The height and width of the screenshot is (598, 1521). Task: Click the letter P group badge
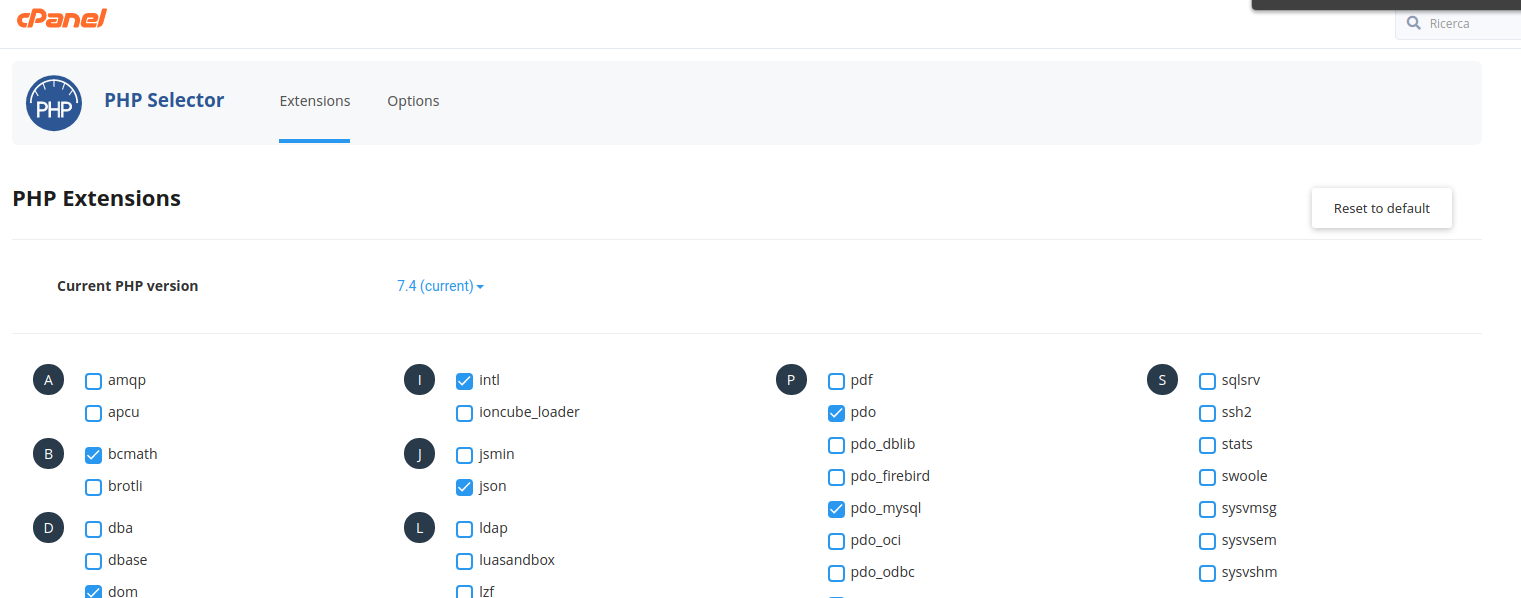[791, 380]
